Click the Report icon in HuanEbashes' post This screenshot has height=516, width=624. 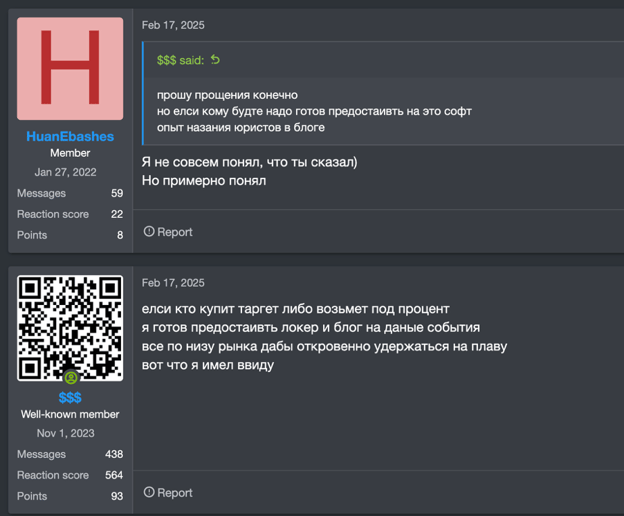click(x=149, y=232)
